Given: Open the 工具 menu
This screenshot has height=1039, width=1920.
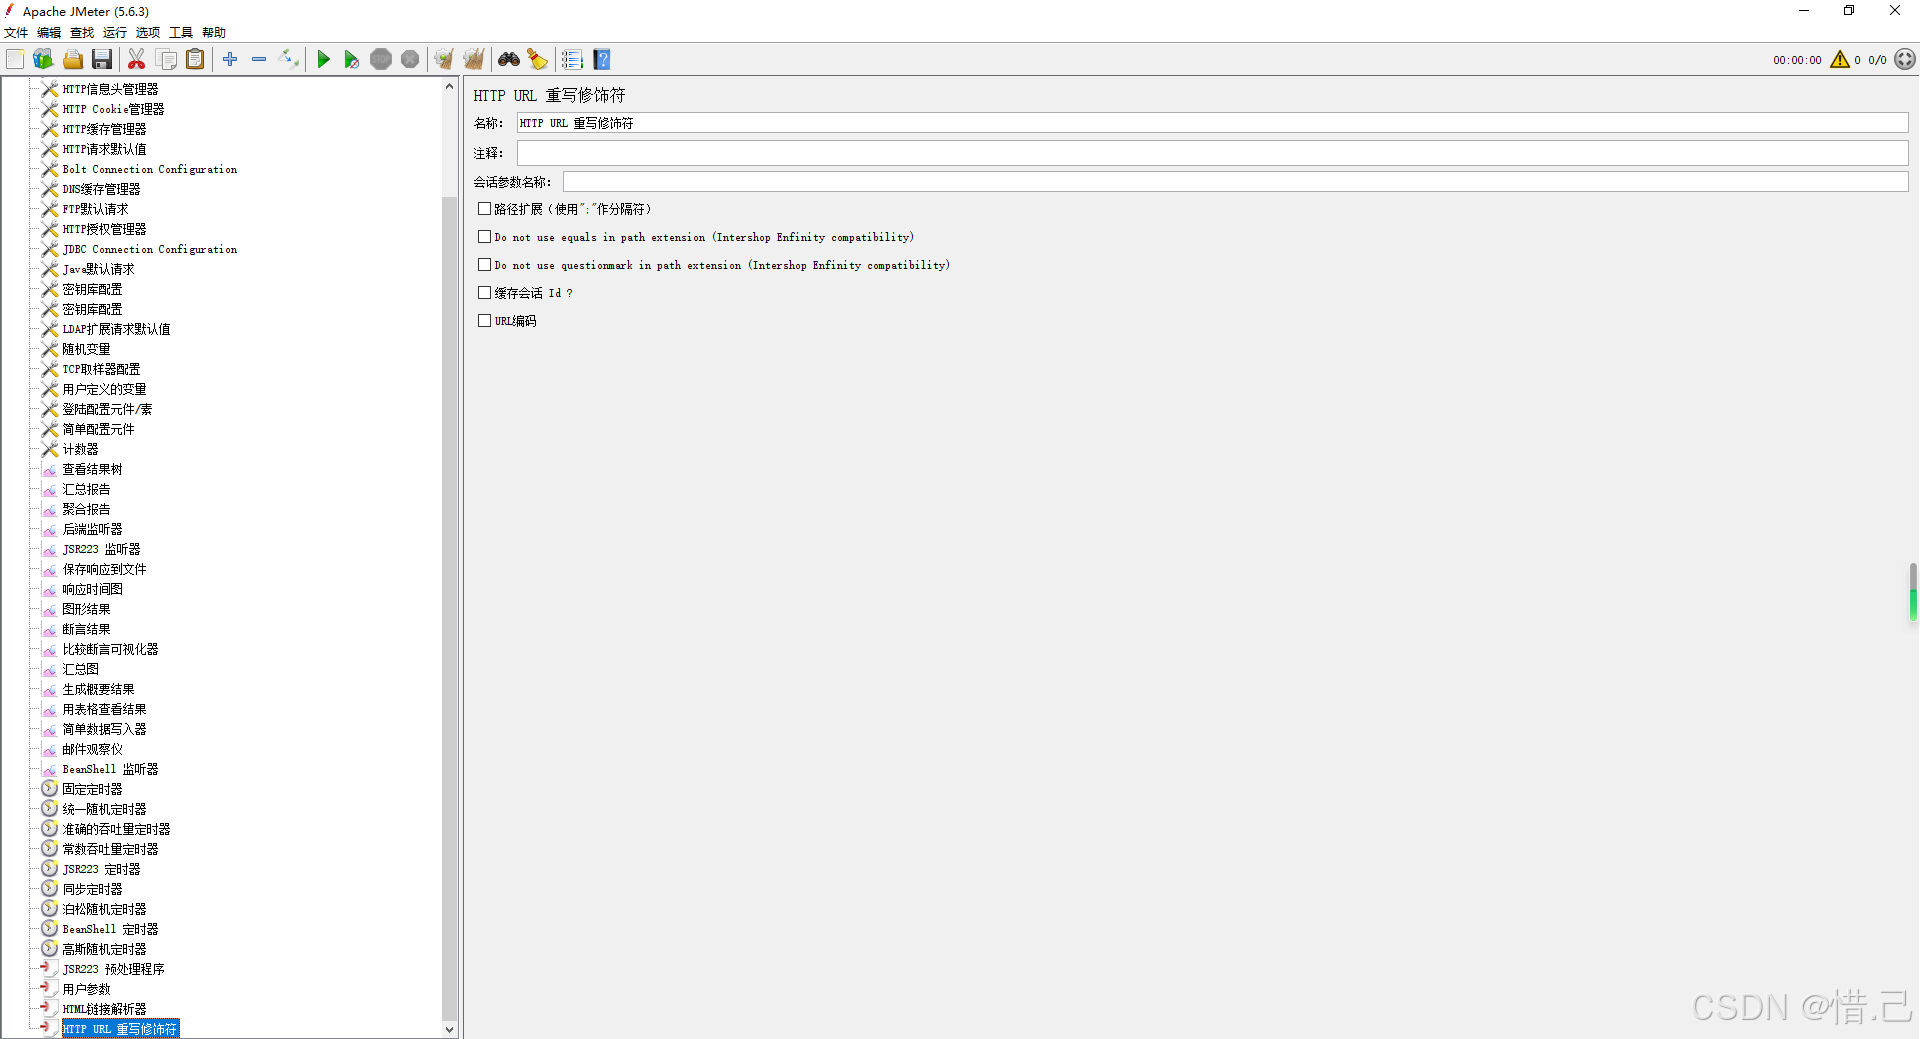Looking at the screenshot, I should 181,33.
